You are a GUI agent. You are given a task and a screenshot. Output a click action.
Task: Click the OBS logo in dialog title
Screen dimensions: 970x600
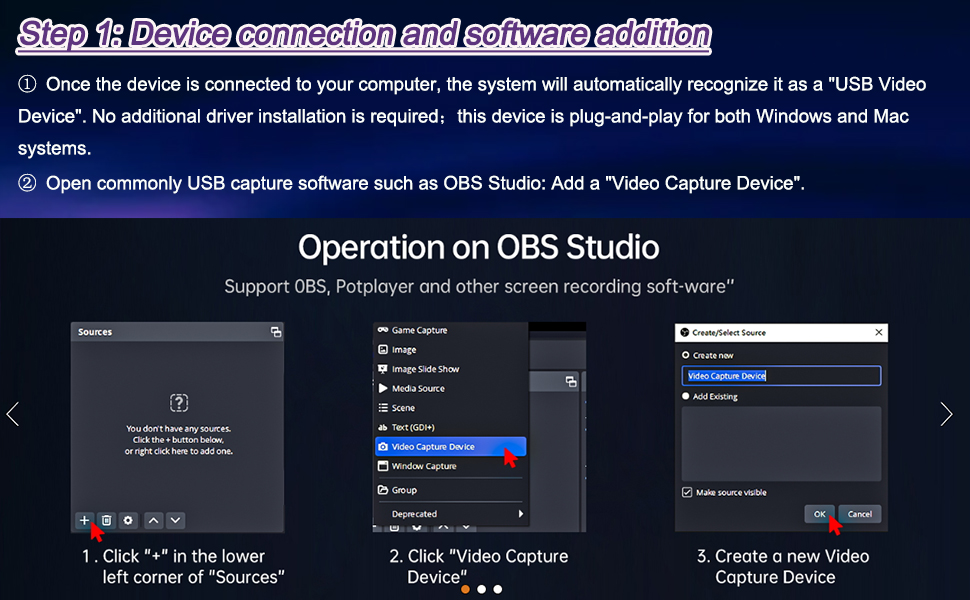coord(685,332)
